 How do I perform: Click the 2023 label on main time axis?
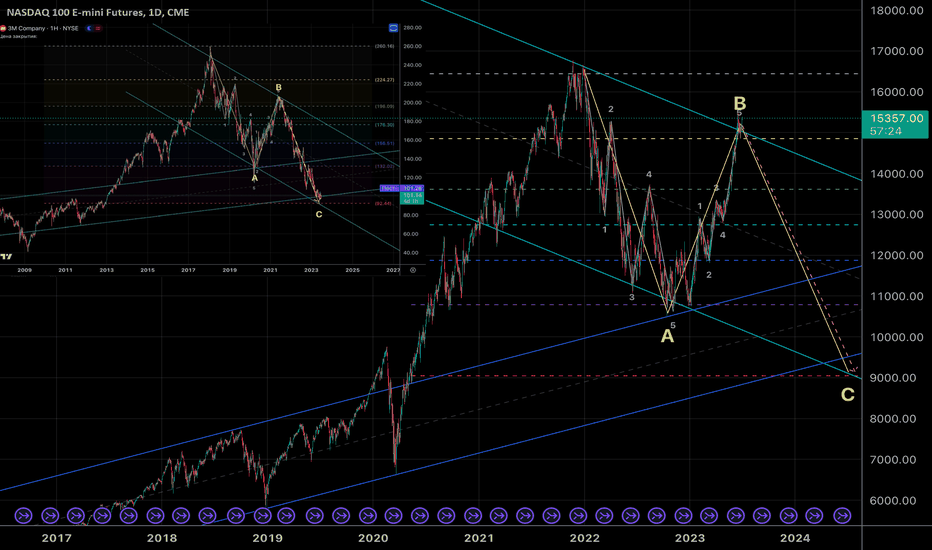point(689,538)
